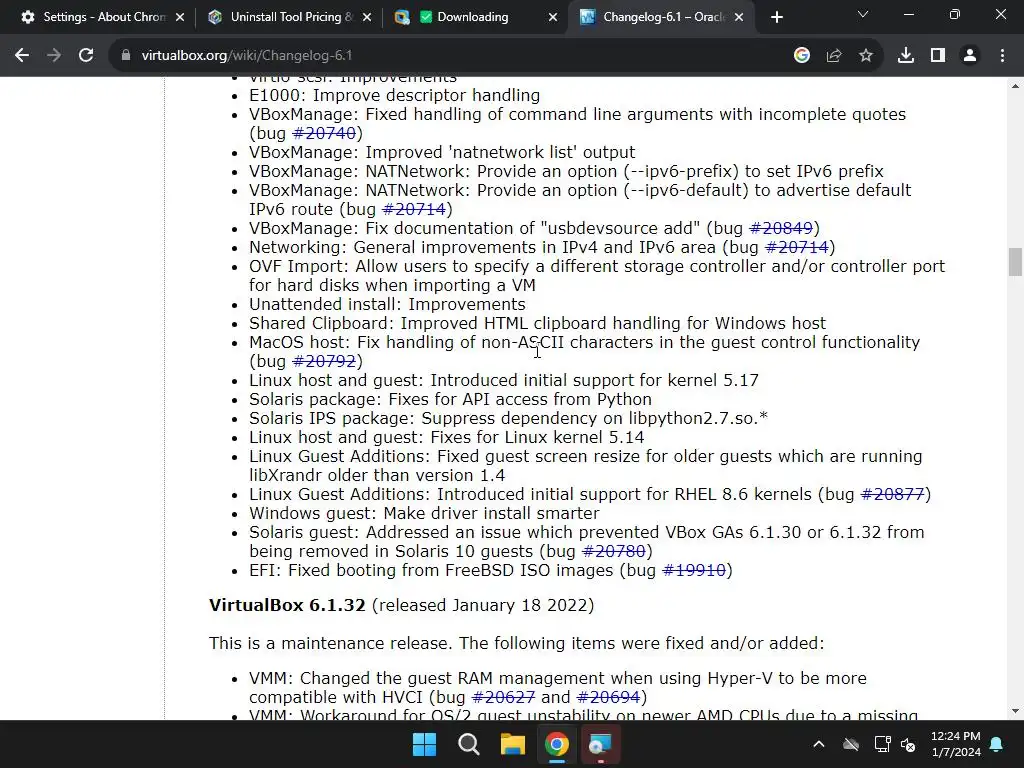Click heading 'VirtualBox 6.1.32'
Viewport: 1024px width, 768px height.
(x=287, y=605)
